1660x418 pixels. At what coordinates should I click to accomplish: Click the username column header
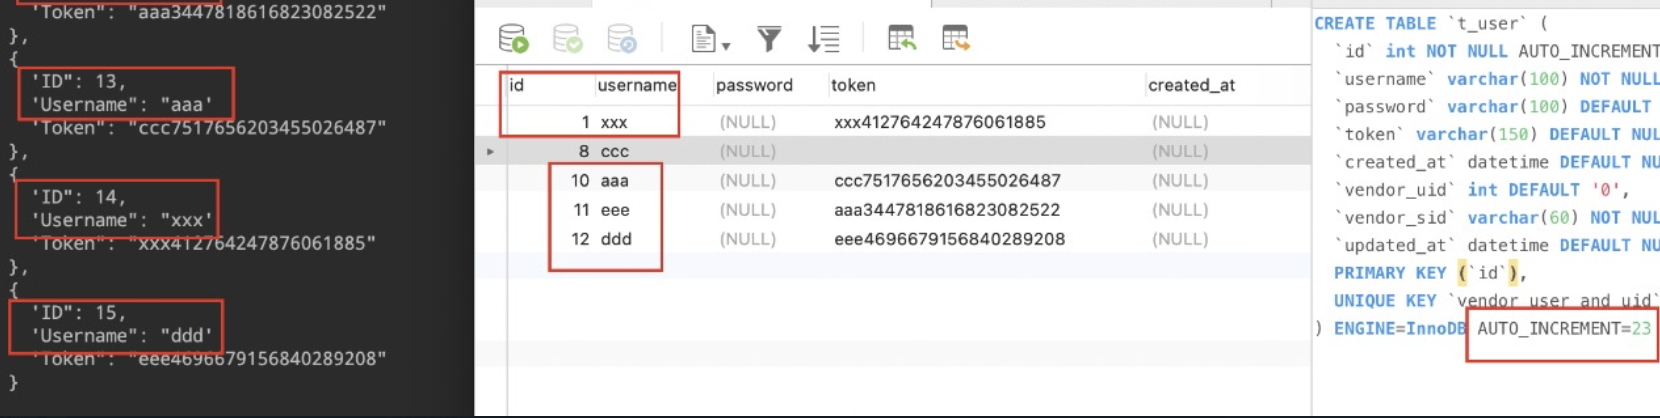tap(636, 85)
